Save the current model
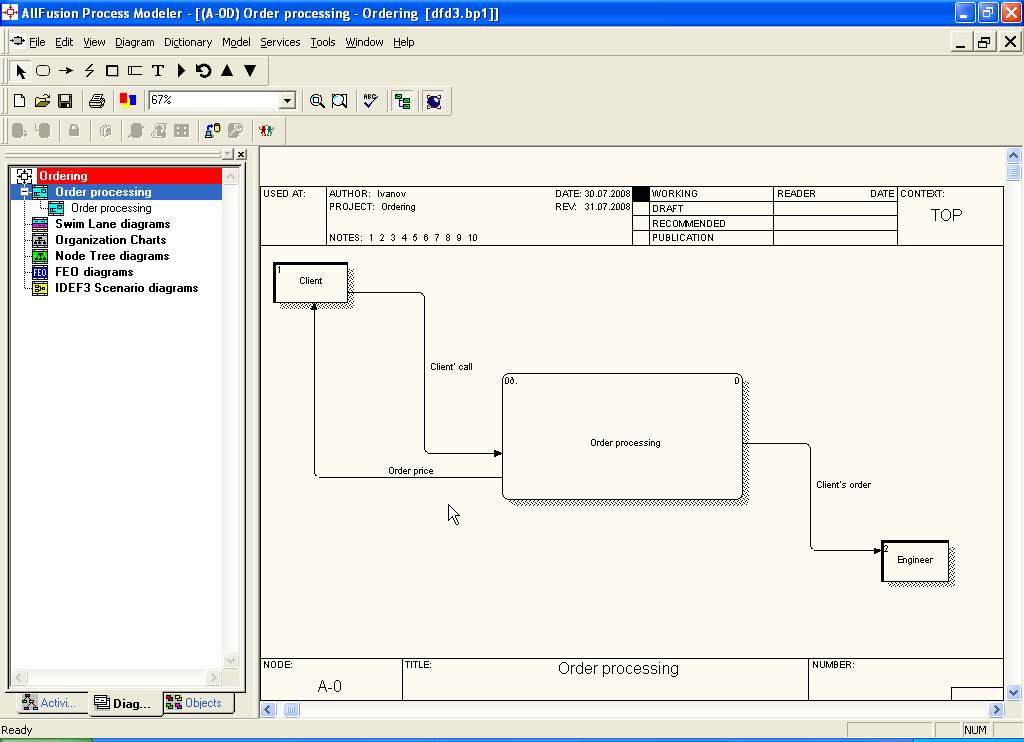This screenshot has width=1024, height=742. coord(65,101)
